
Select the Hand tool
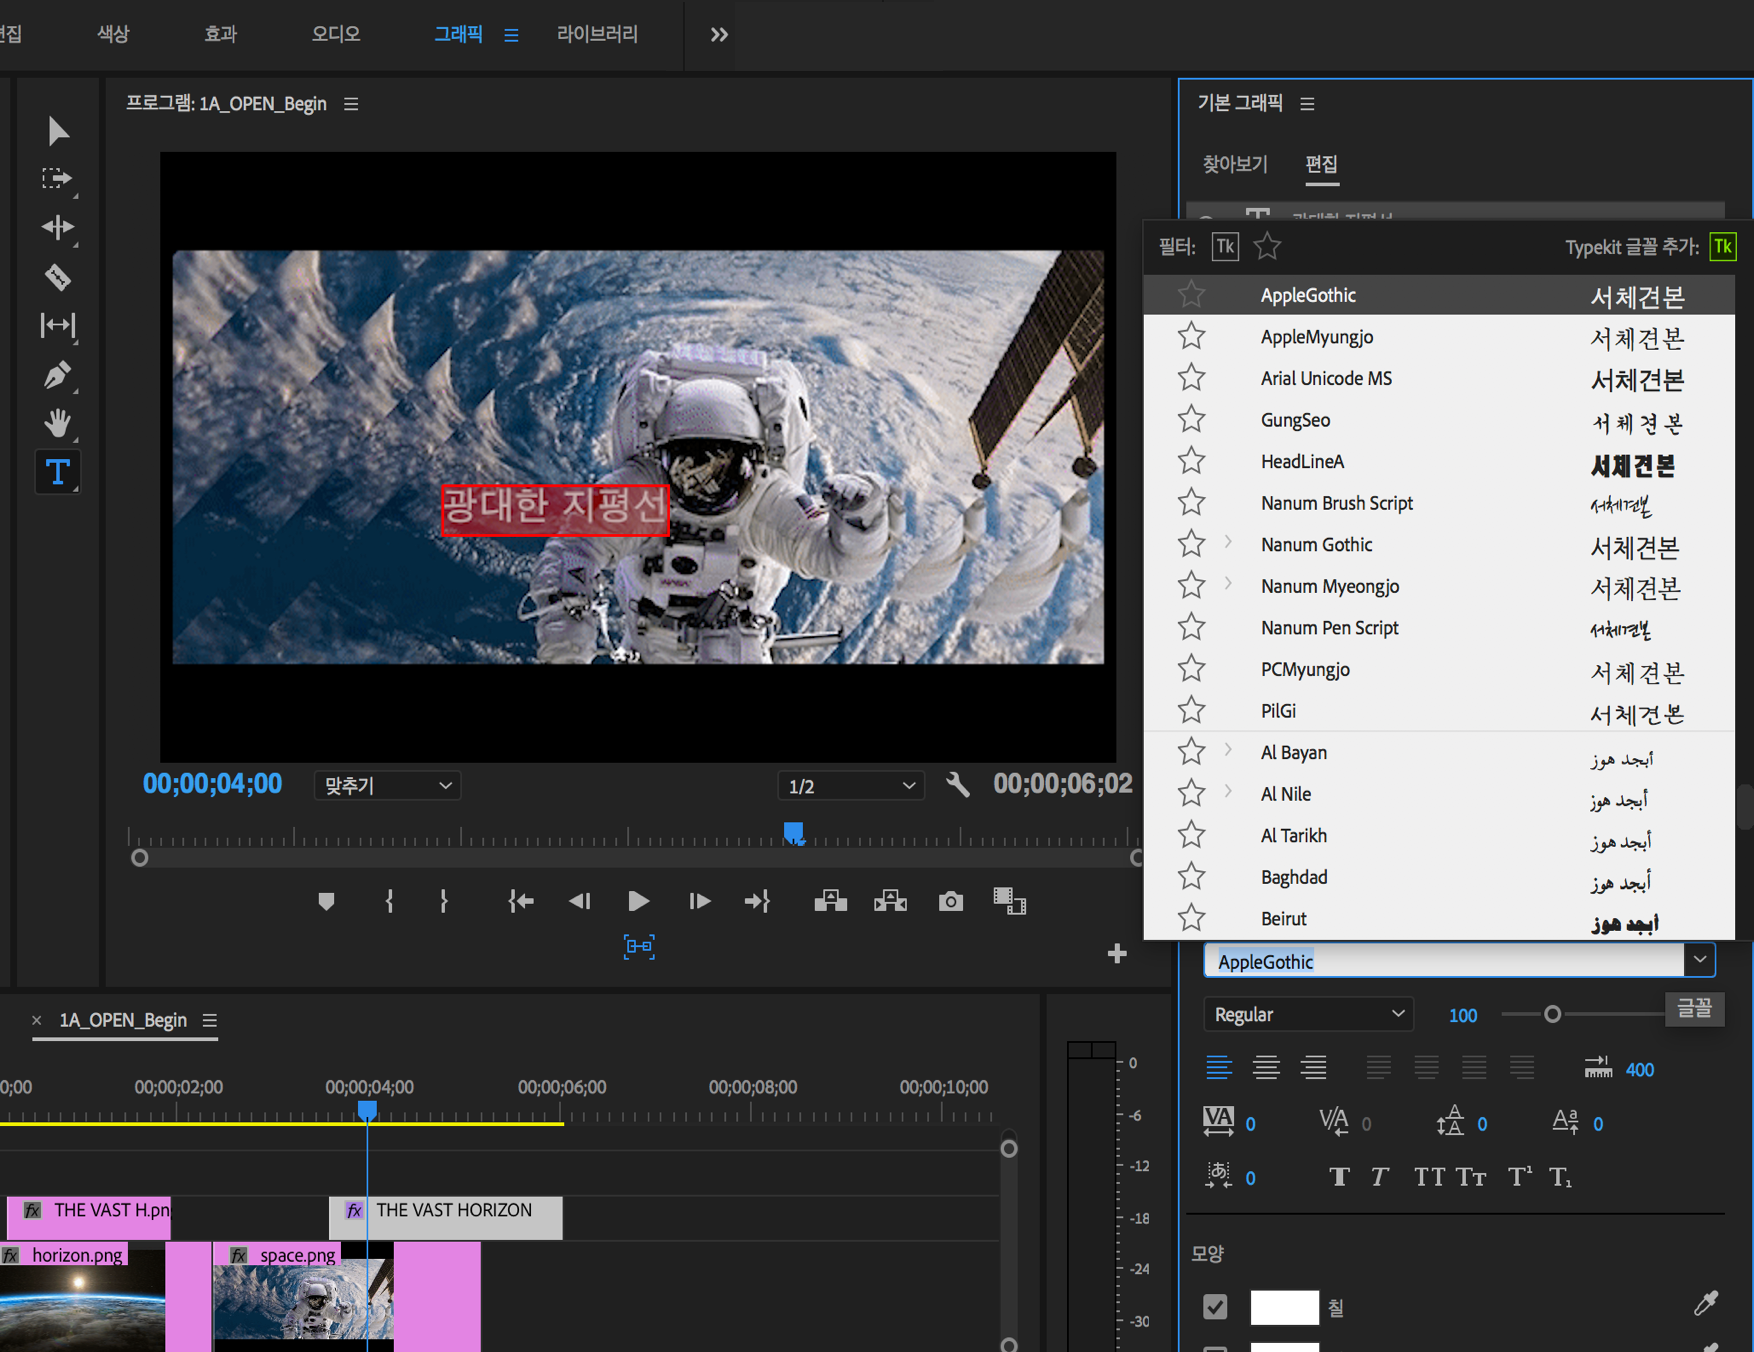tap(57, 423)
